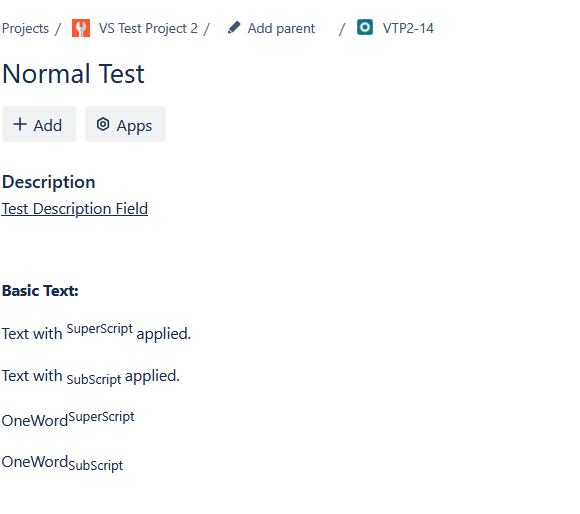Click the Normal Test title to edit
The width and height of the screenshot is (580, 514).
(73, 74)
